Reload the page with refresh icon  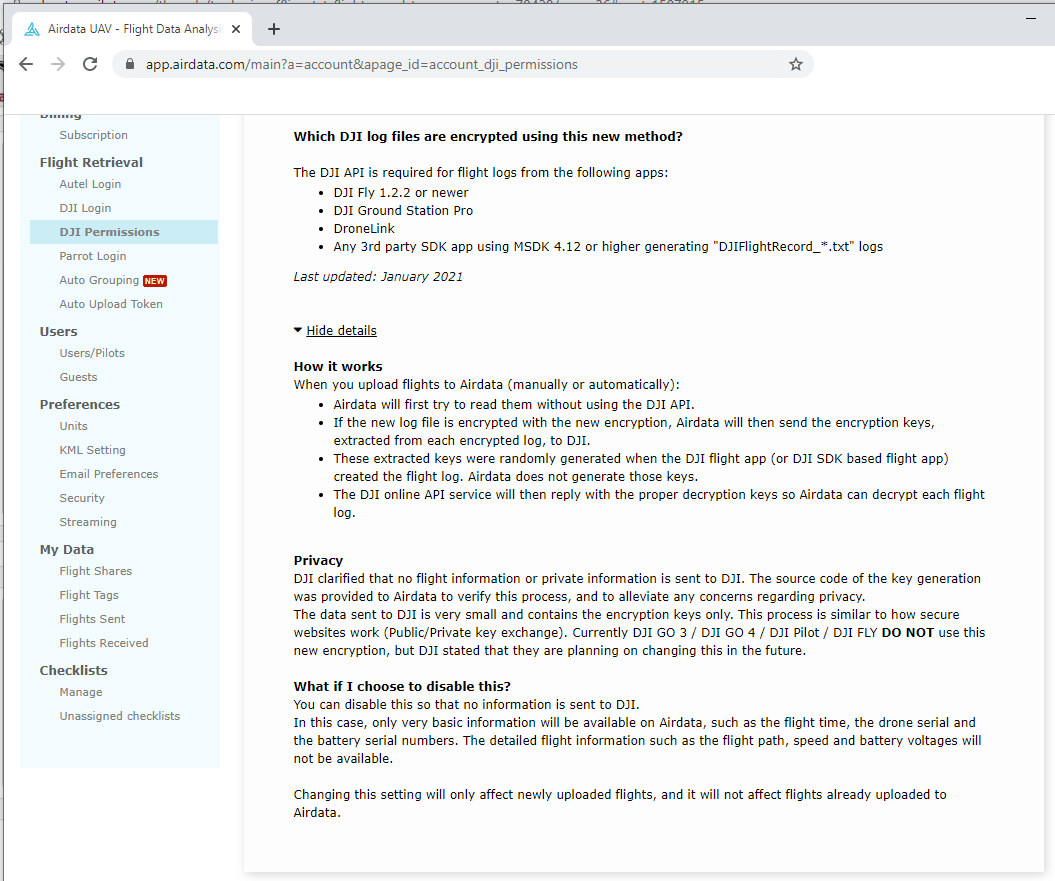click(x=90, y=64)
